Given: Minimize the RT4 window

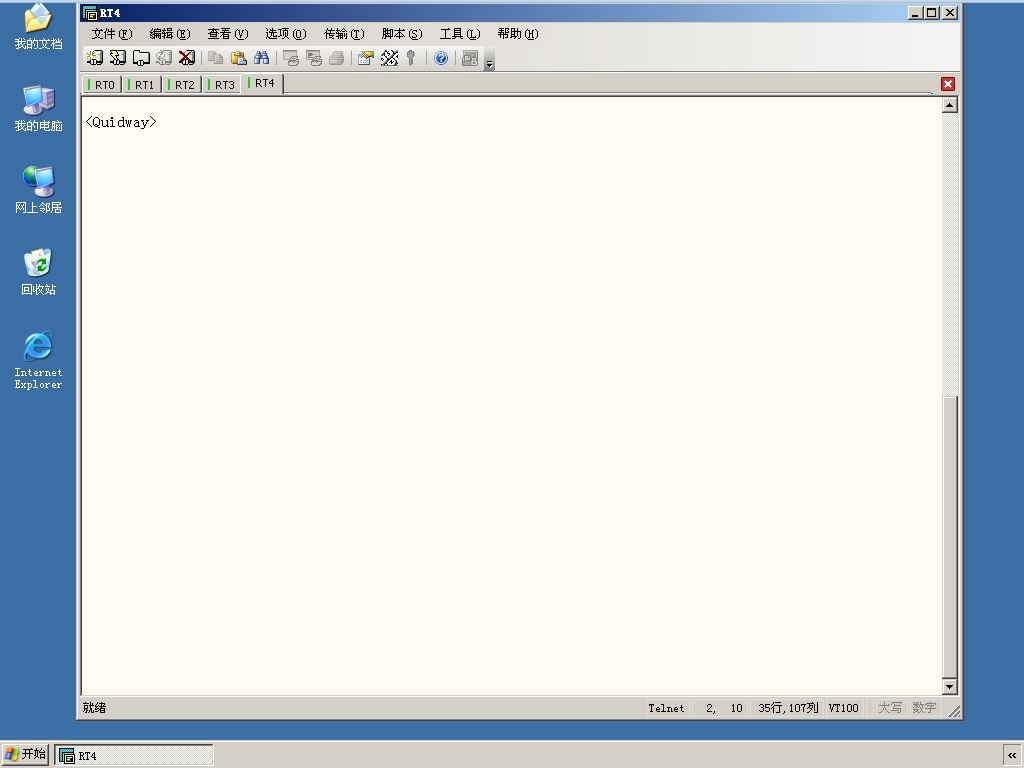Looking at the screenshot, I should [915, 13].
